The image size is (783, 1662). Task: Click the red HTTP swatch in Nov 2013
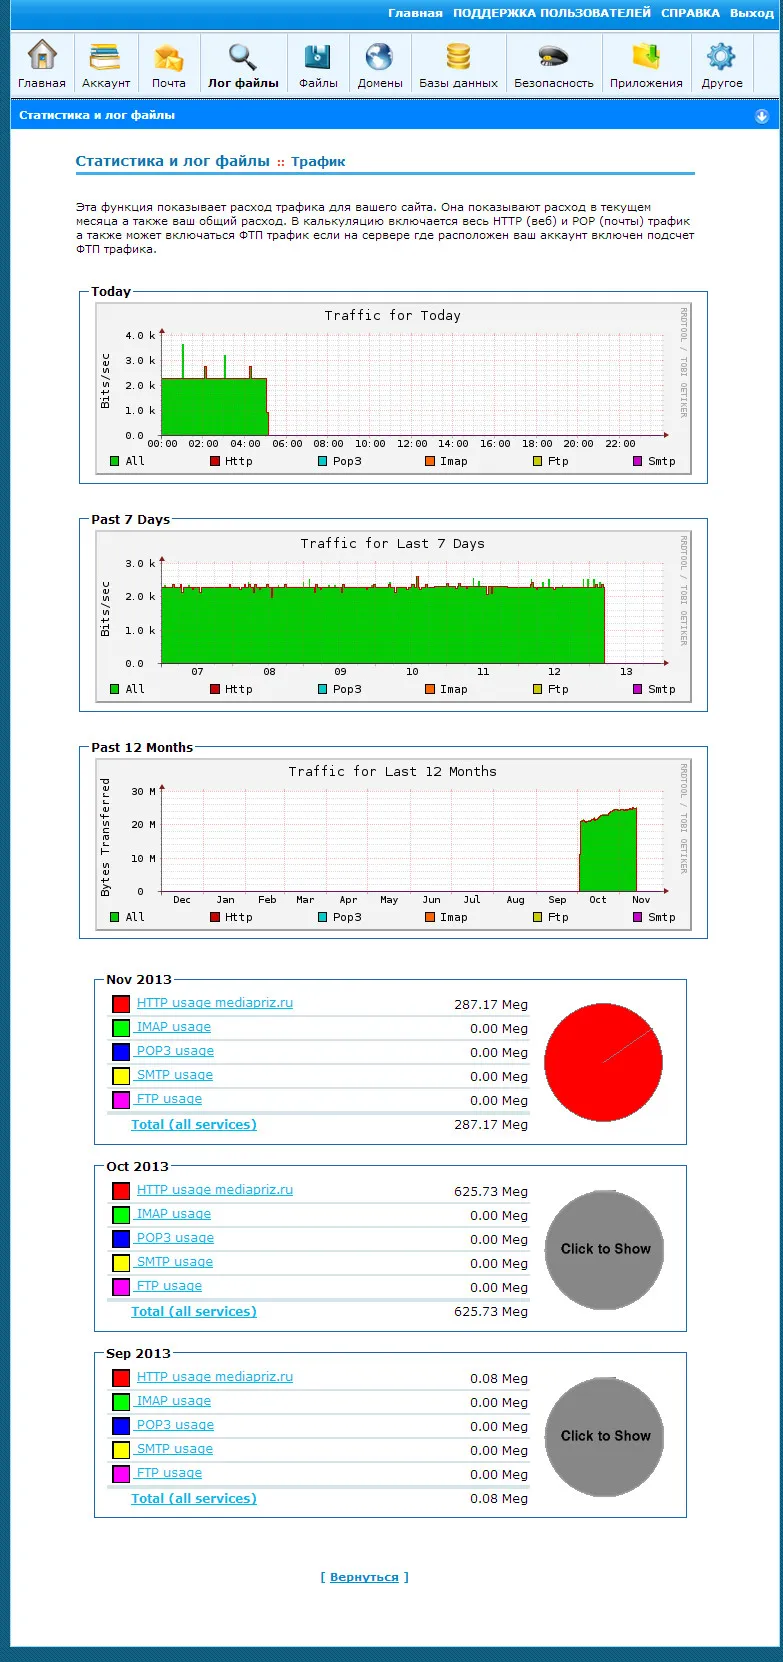pyautogui.click(x=121, y=1004)
